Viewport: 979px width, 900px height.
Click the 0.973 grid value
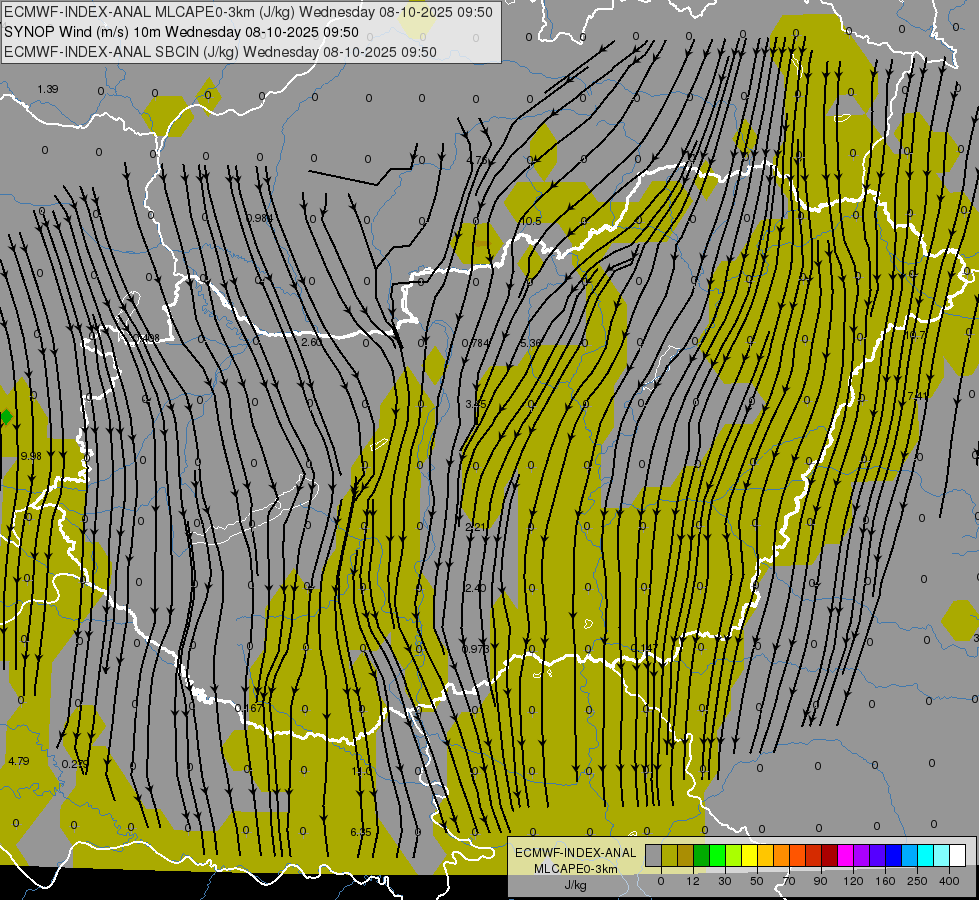coord(475,649)
